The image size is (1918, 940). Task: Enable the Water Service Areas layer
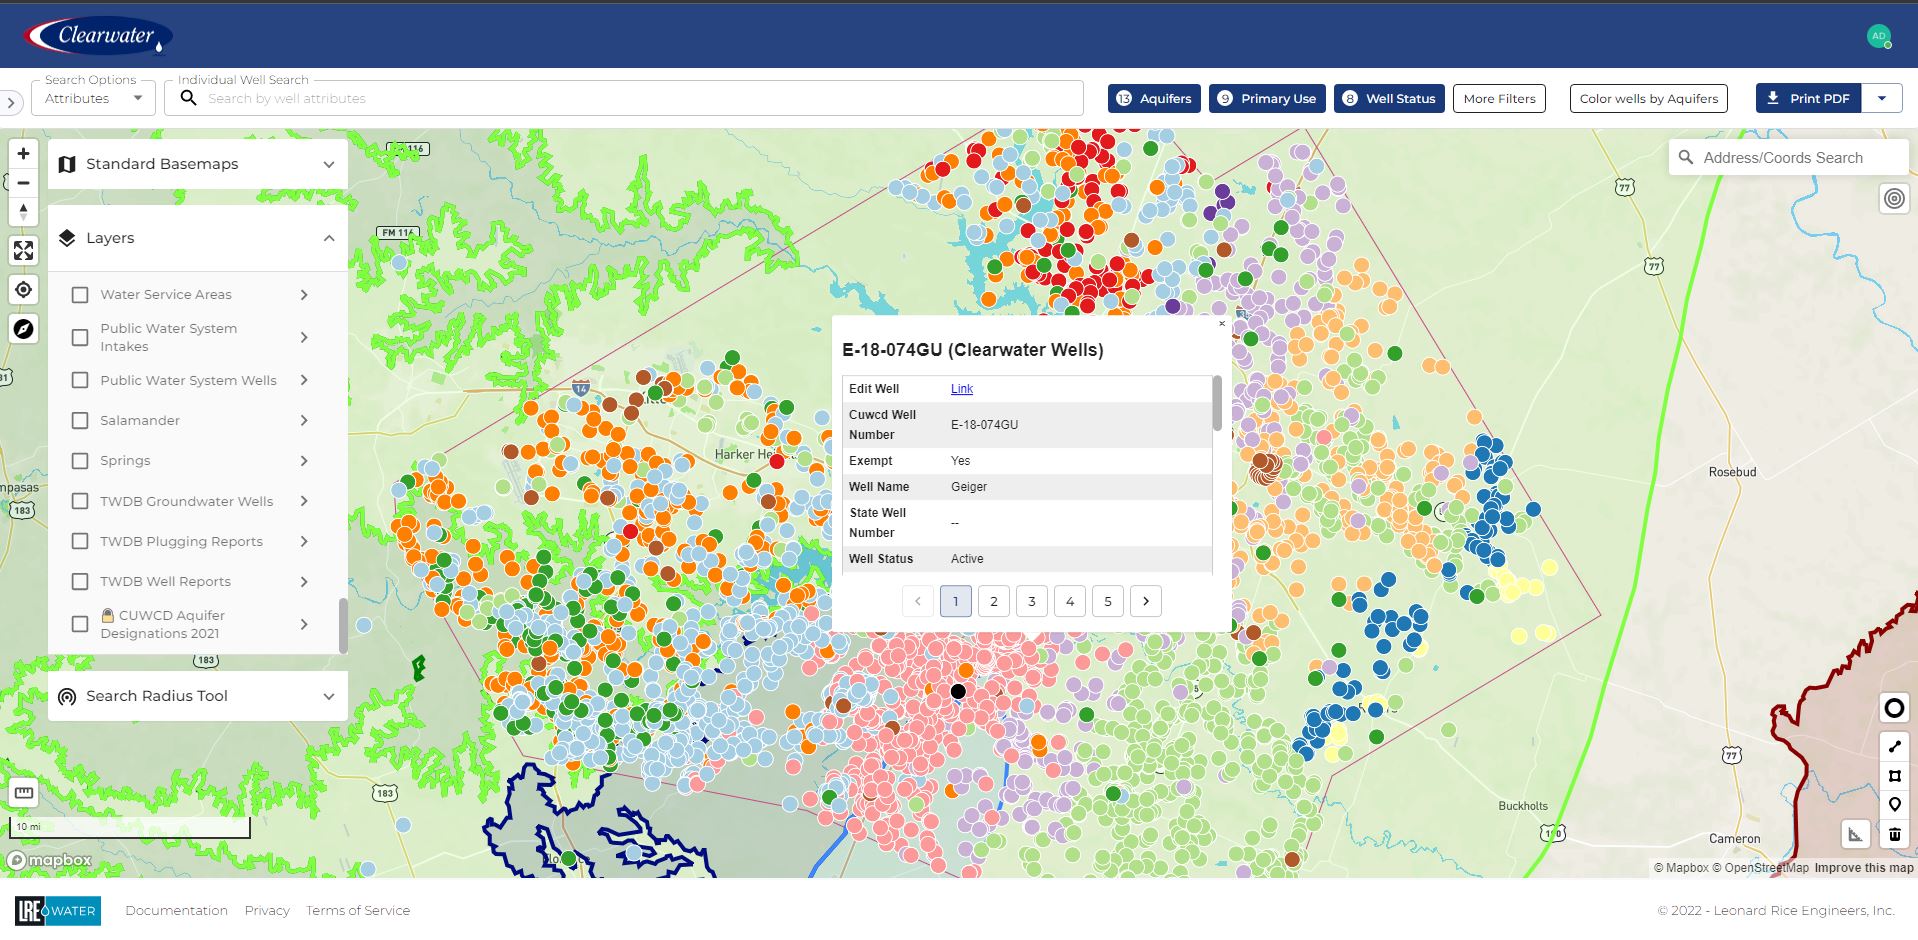click(x=80, y=295)
